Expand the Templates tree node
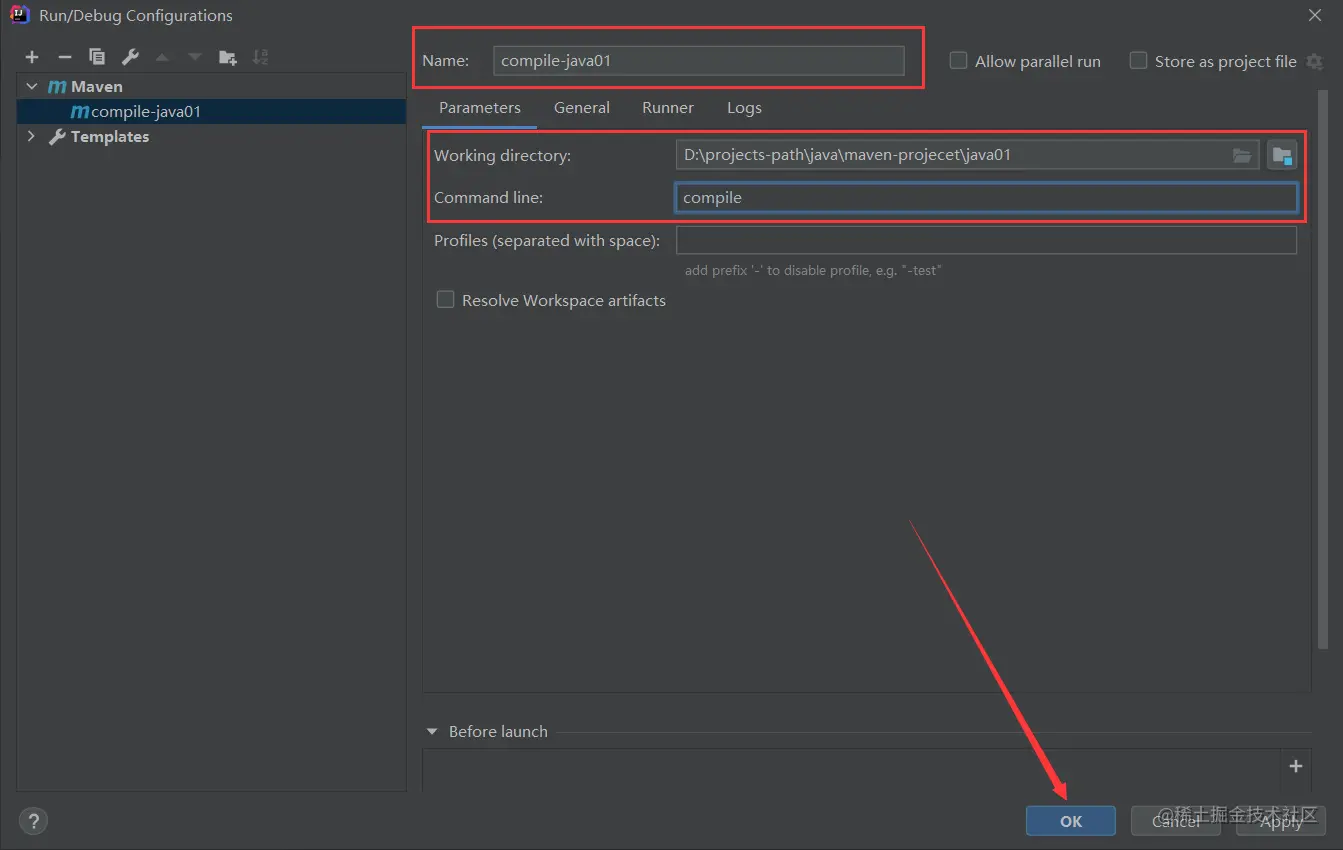Viewport: 1343px width, 850px height. pyautogui.click(x=31, y=136)
